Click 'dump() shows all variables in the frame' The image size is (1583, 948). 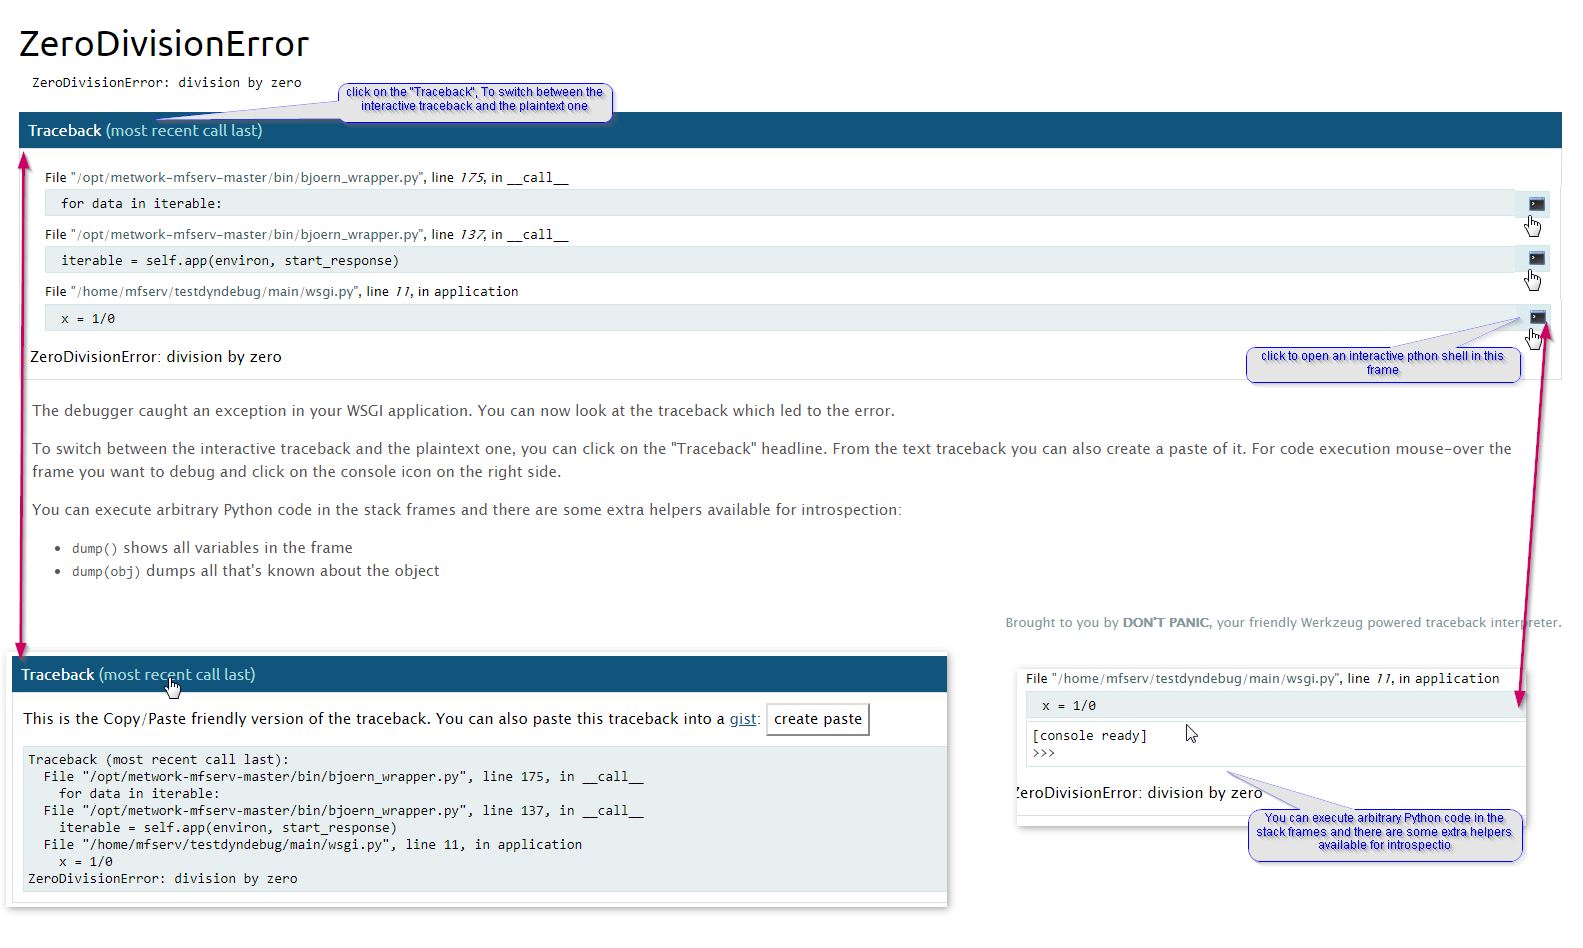pos(212,548)
